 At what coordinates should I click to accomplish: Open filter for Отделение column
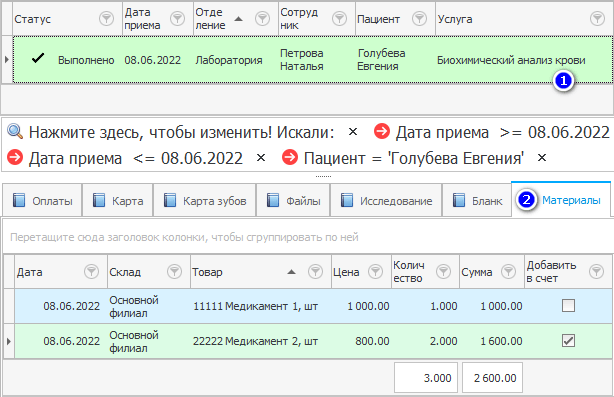[262, 18]
